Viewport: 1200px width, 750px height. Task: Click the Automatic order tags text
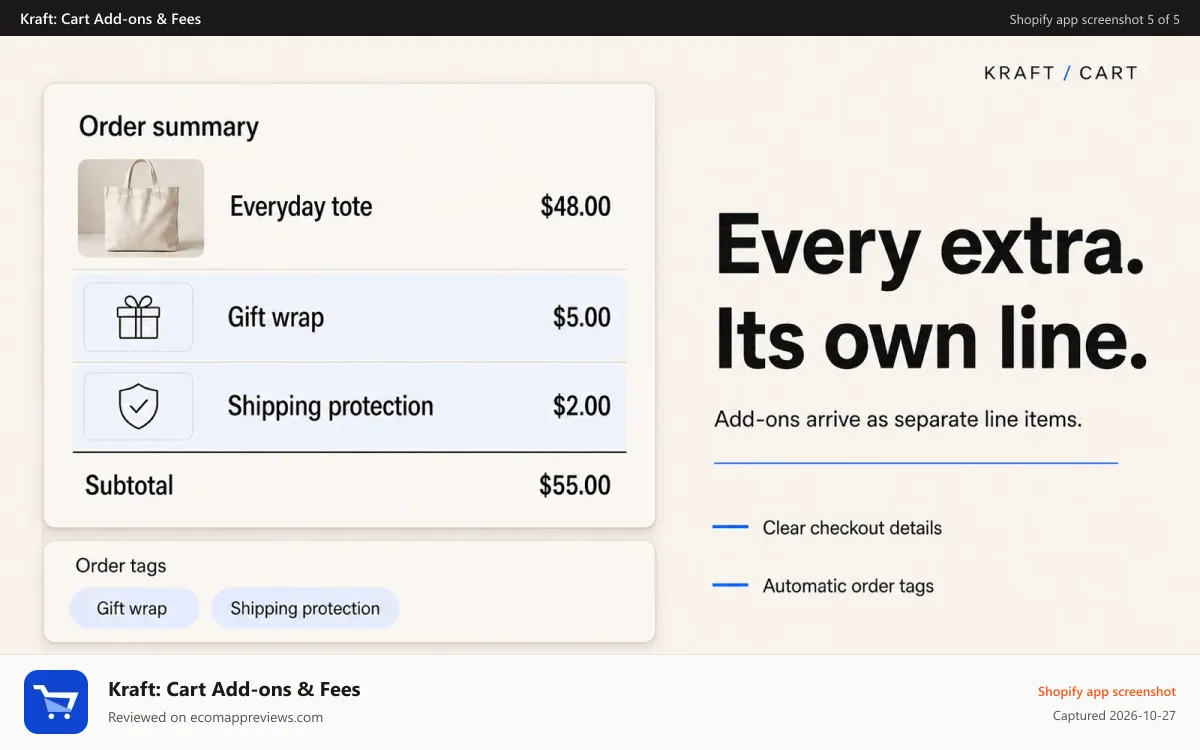point(848,586)
